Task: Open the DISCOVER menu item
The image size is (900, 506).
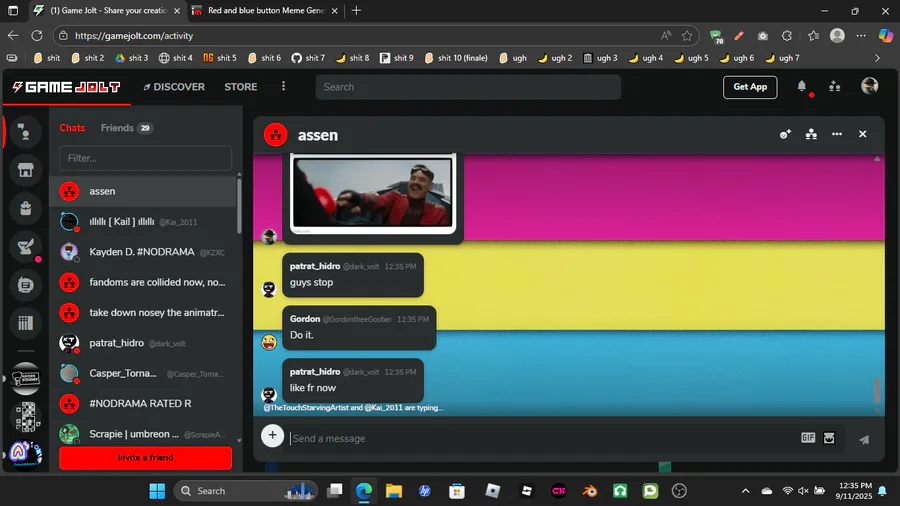Action: (174, 87)
